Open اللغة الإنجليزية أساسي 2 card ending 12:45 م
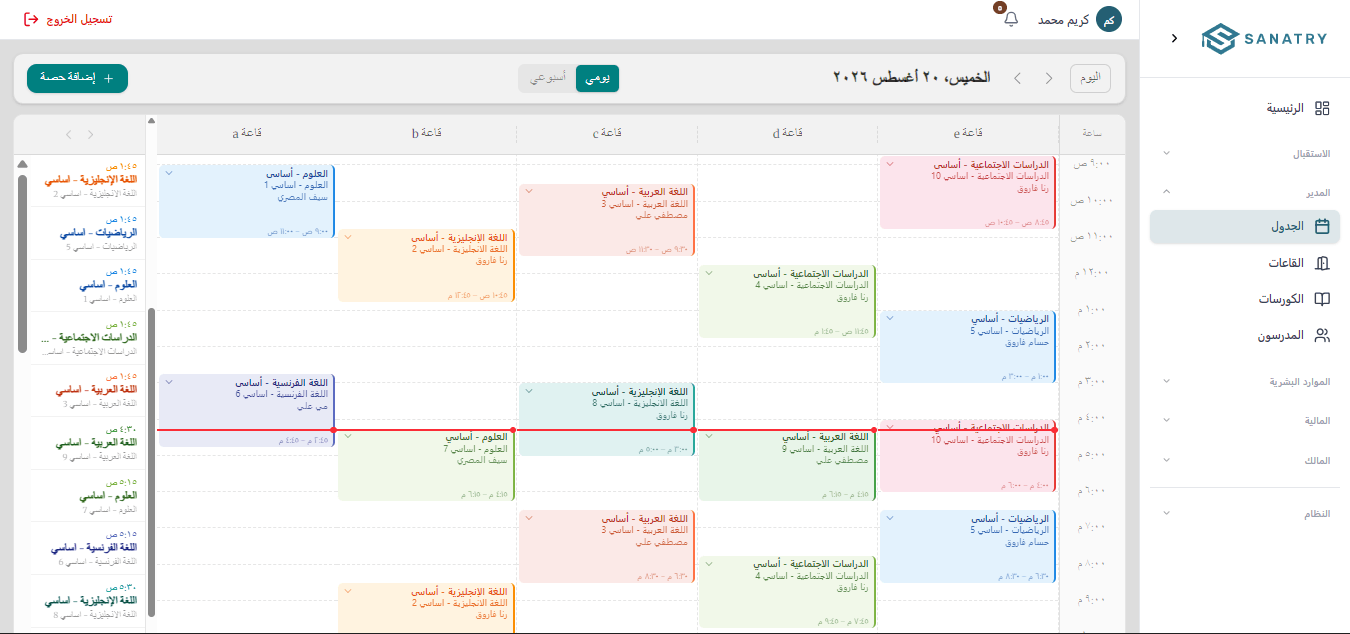Viewport: 1350px width, 634px height. (427, 265)
